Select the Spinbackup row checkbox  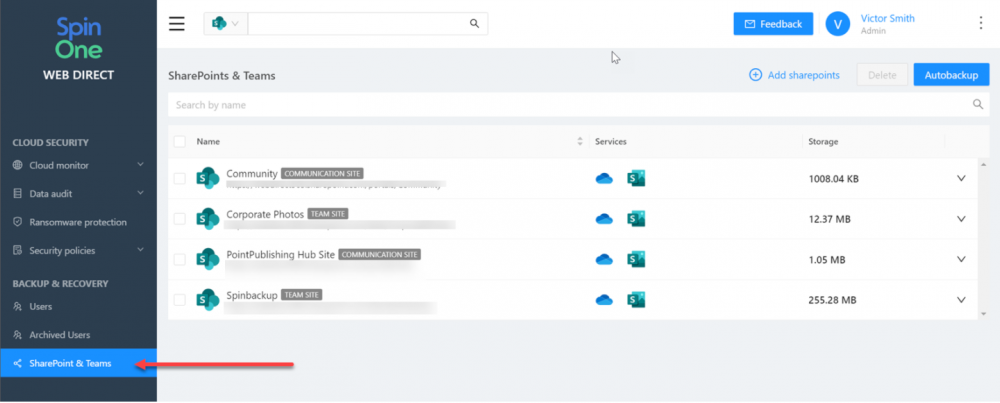(180, 300)
